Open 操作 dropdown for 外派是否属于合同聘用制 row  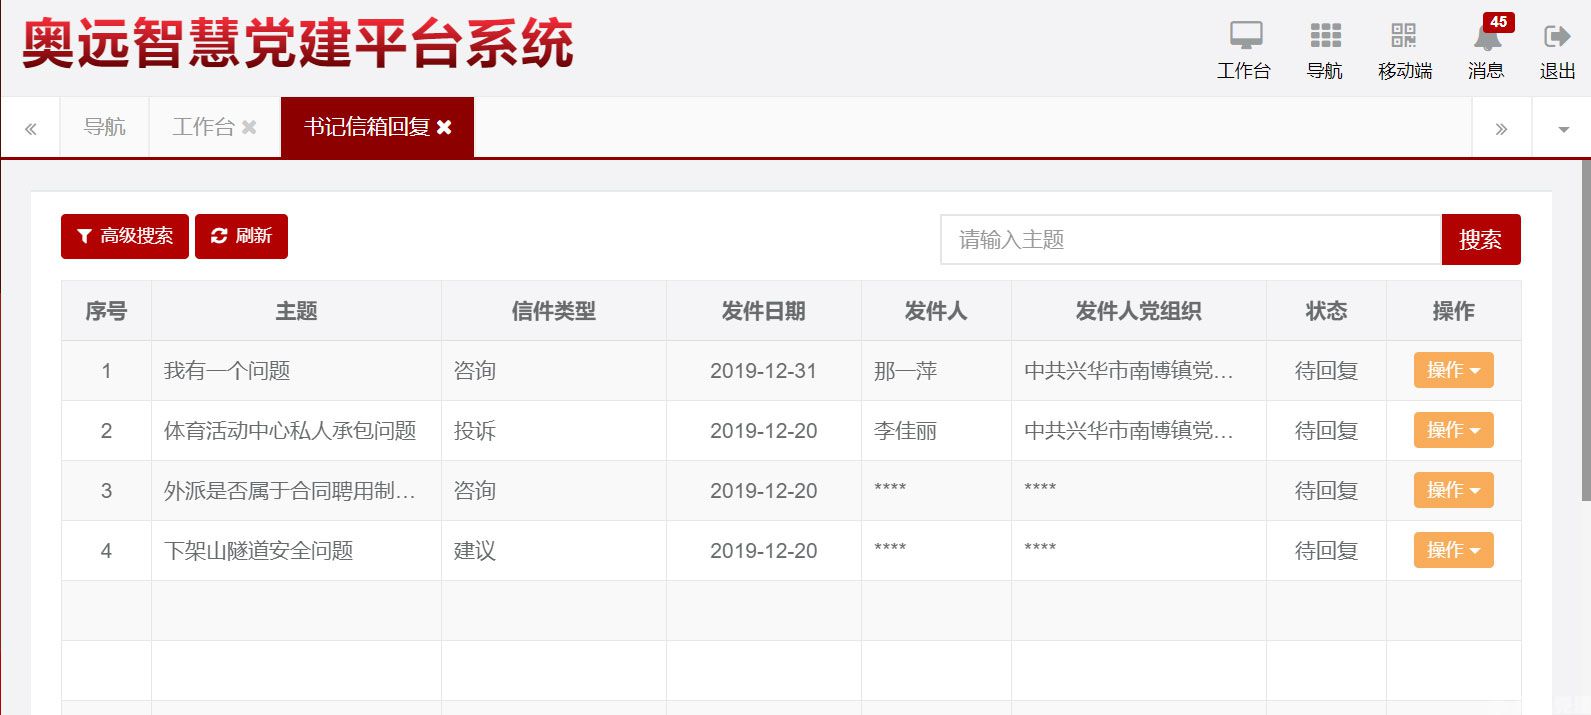1453,490
